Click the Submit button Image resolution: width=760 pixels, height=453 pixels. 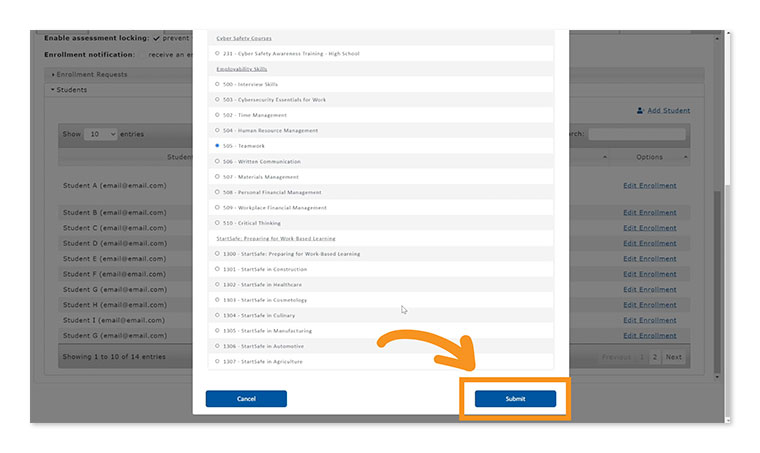click(x=515, y=399)
